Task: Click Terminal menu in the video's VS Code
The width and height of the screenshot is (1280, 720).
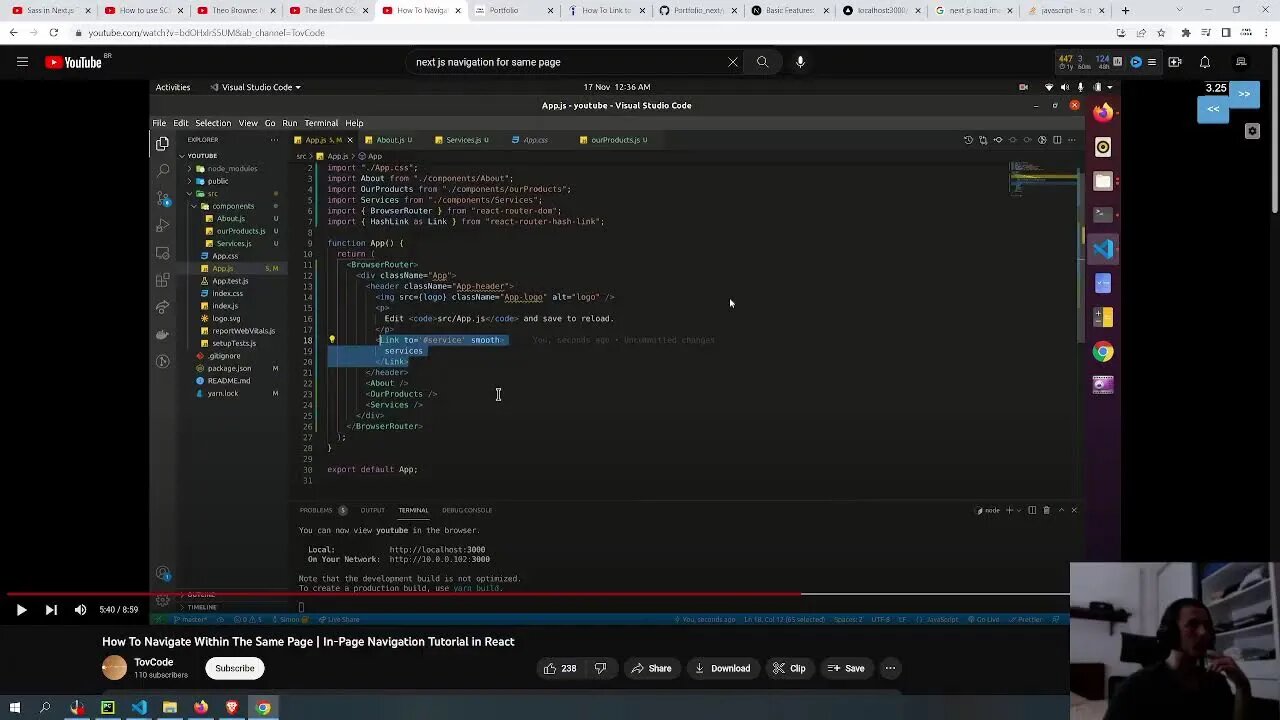Action: 321,123
